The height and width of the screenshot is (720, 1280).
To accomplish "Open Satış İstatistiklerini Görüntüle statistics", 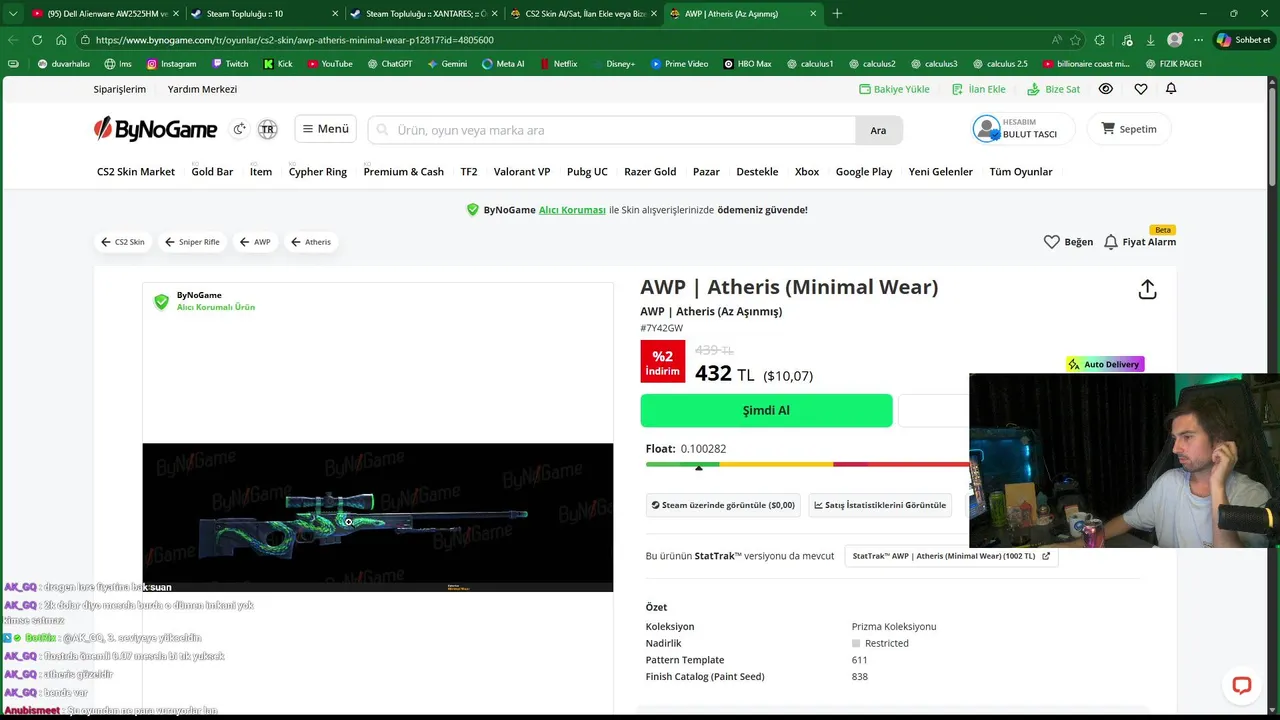I will (880, 505).
